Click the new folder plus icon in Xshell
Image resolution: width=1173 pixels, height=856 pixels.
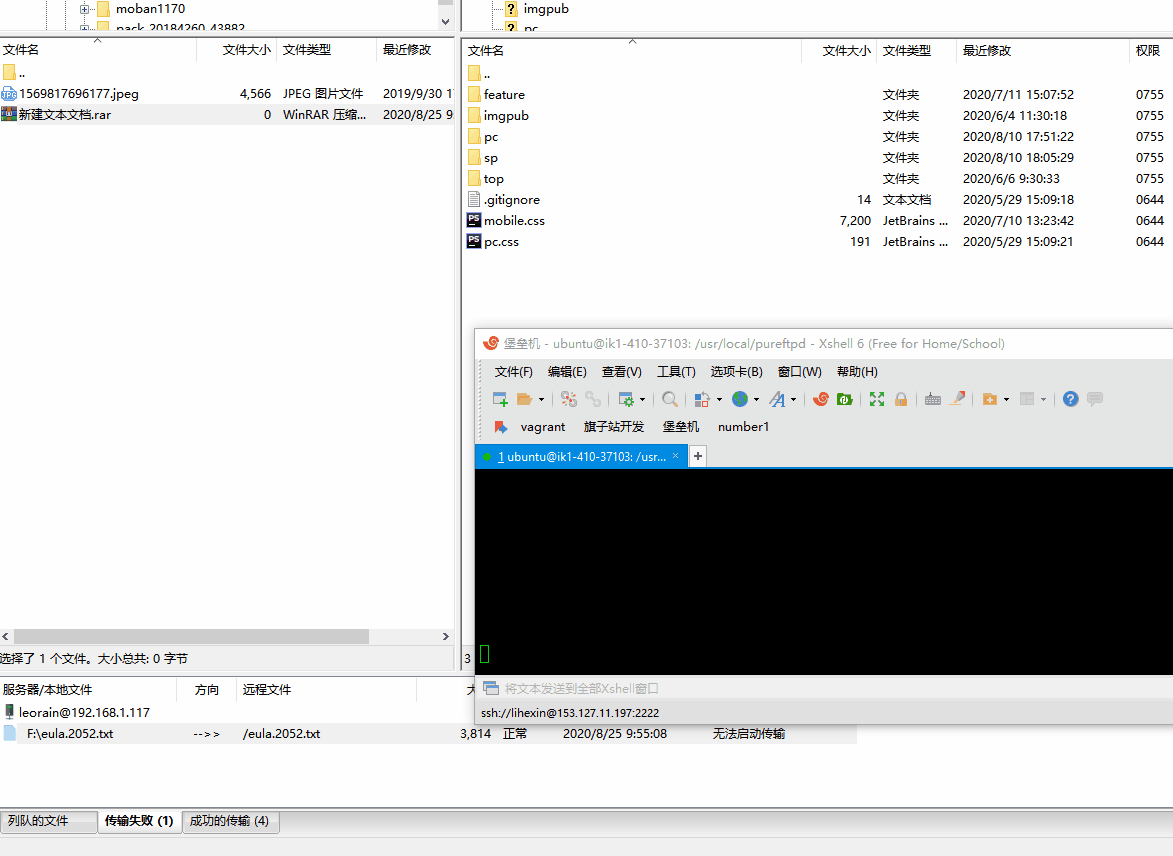coord(990,400)
